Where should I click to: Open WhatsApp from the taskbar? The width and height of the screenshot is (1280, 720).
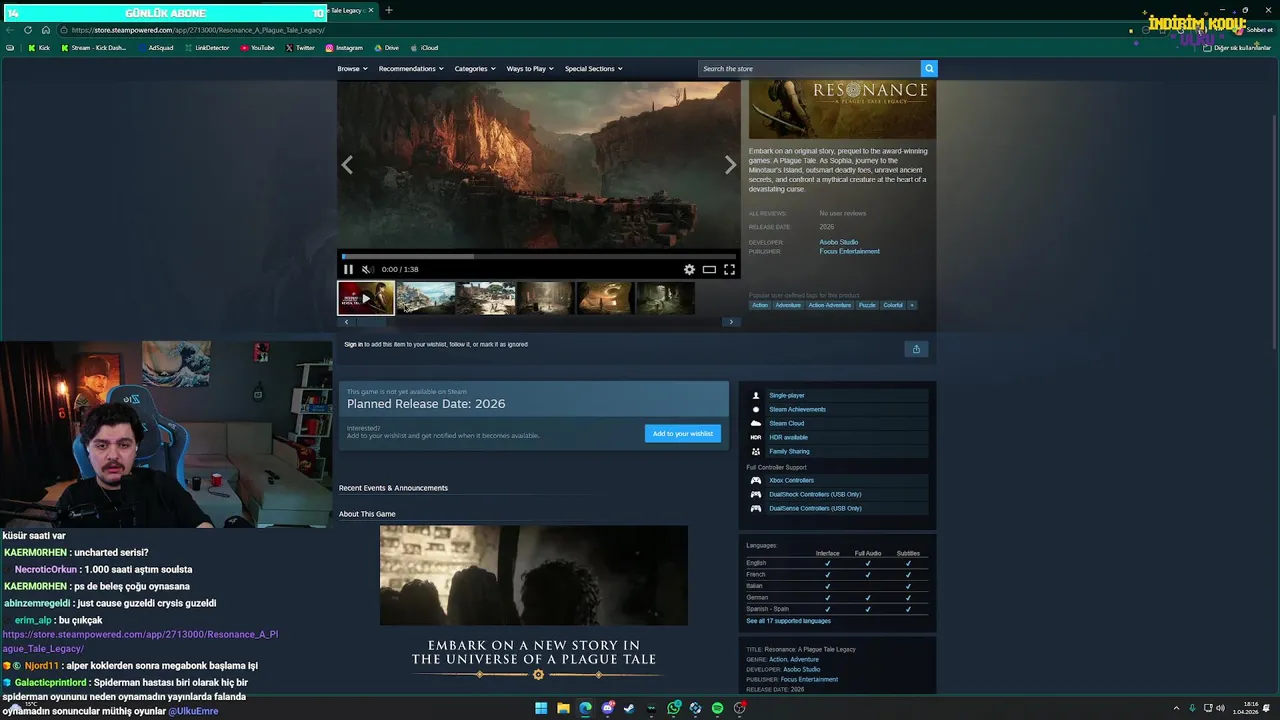click(x=674, y=708)
